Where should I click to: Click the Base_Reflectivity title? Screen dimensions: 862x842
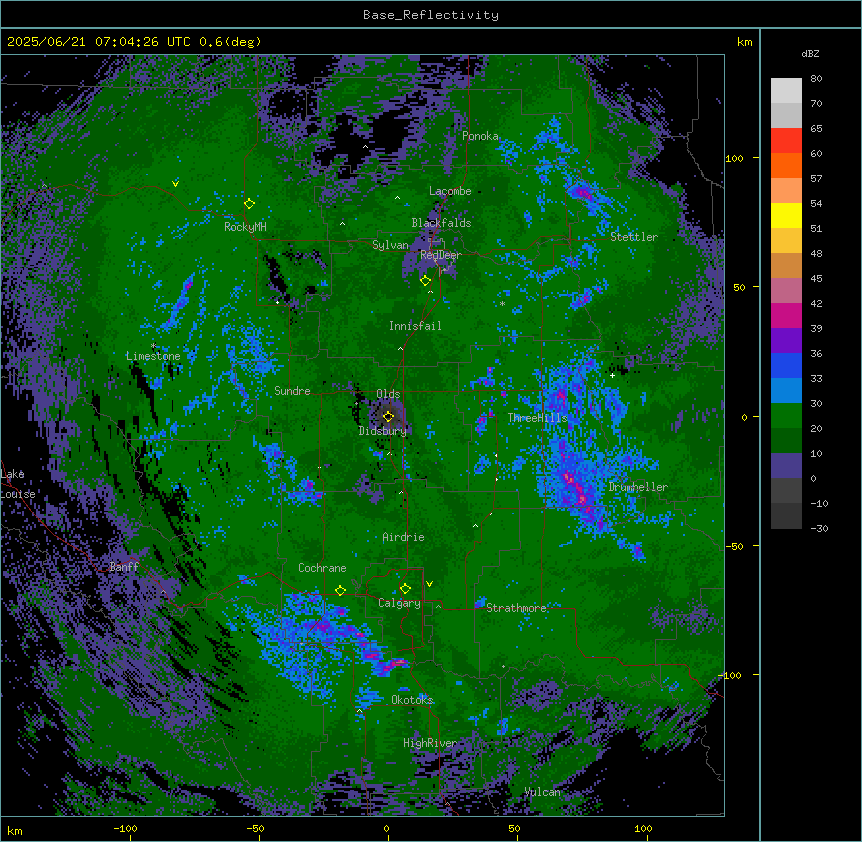(431, 15)
